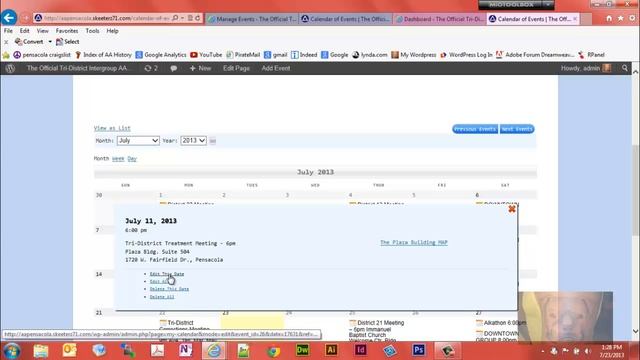Screen dimensions: 640x360
Task: Open the Edit menu
Action: pyautogui.click(x=24, y=31)
